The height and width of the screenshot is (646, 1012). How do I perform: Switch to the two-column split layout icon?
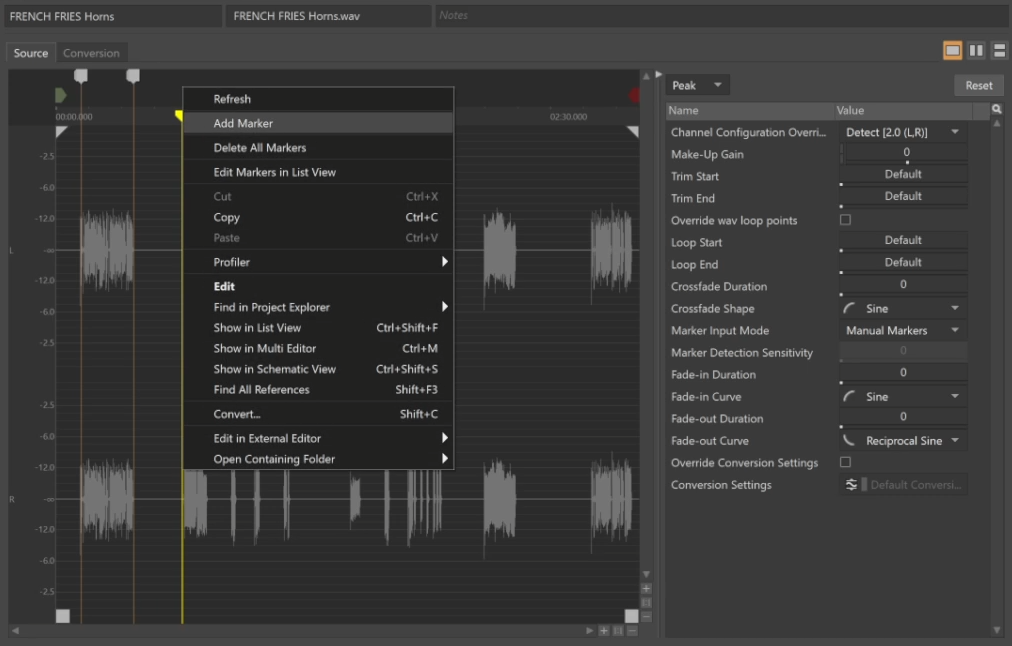976,50
